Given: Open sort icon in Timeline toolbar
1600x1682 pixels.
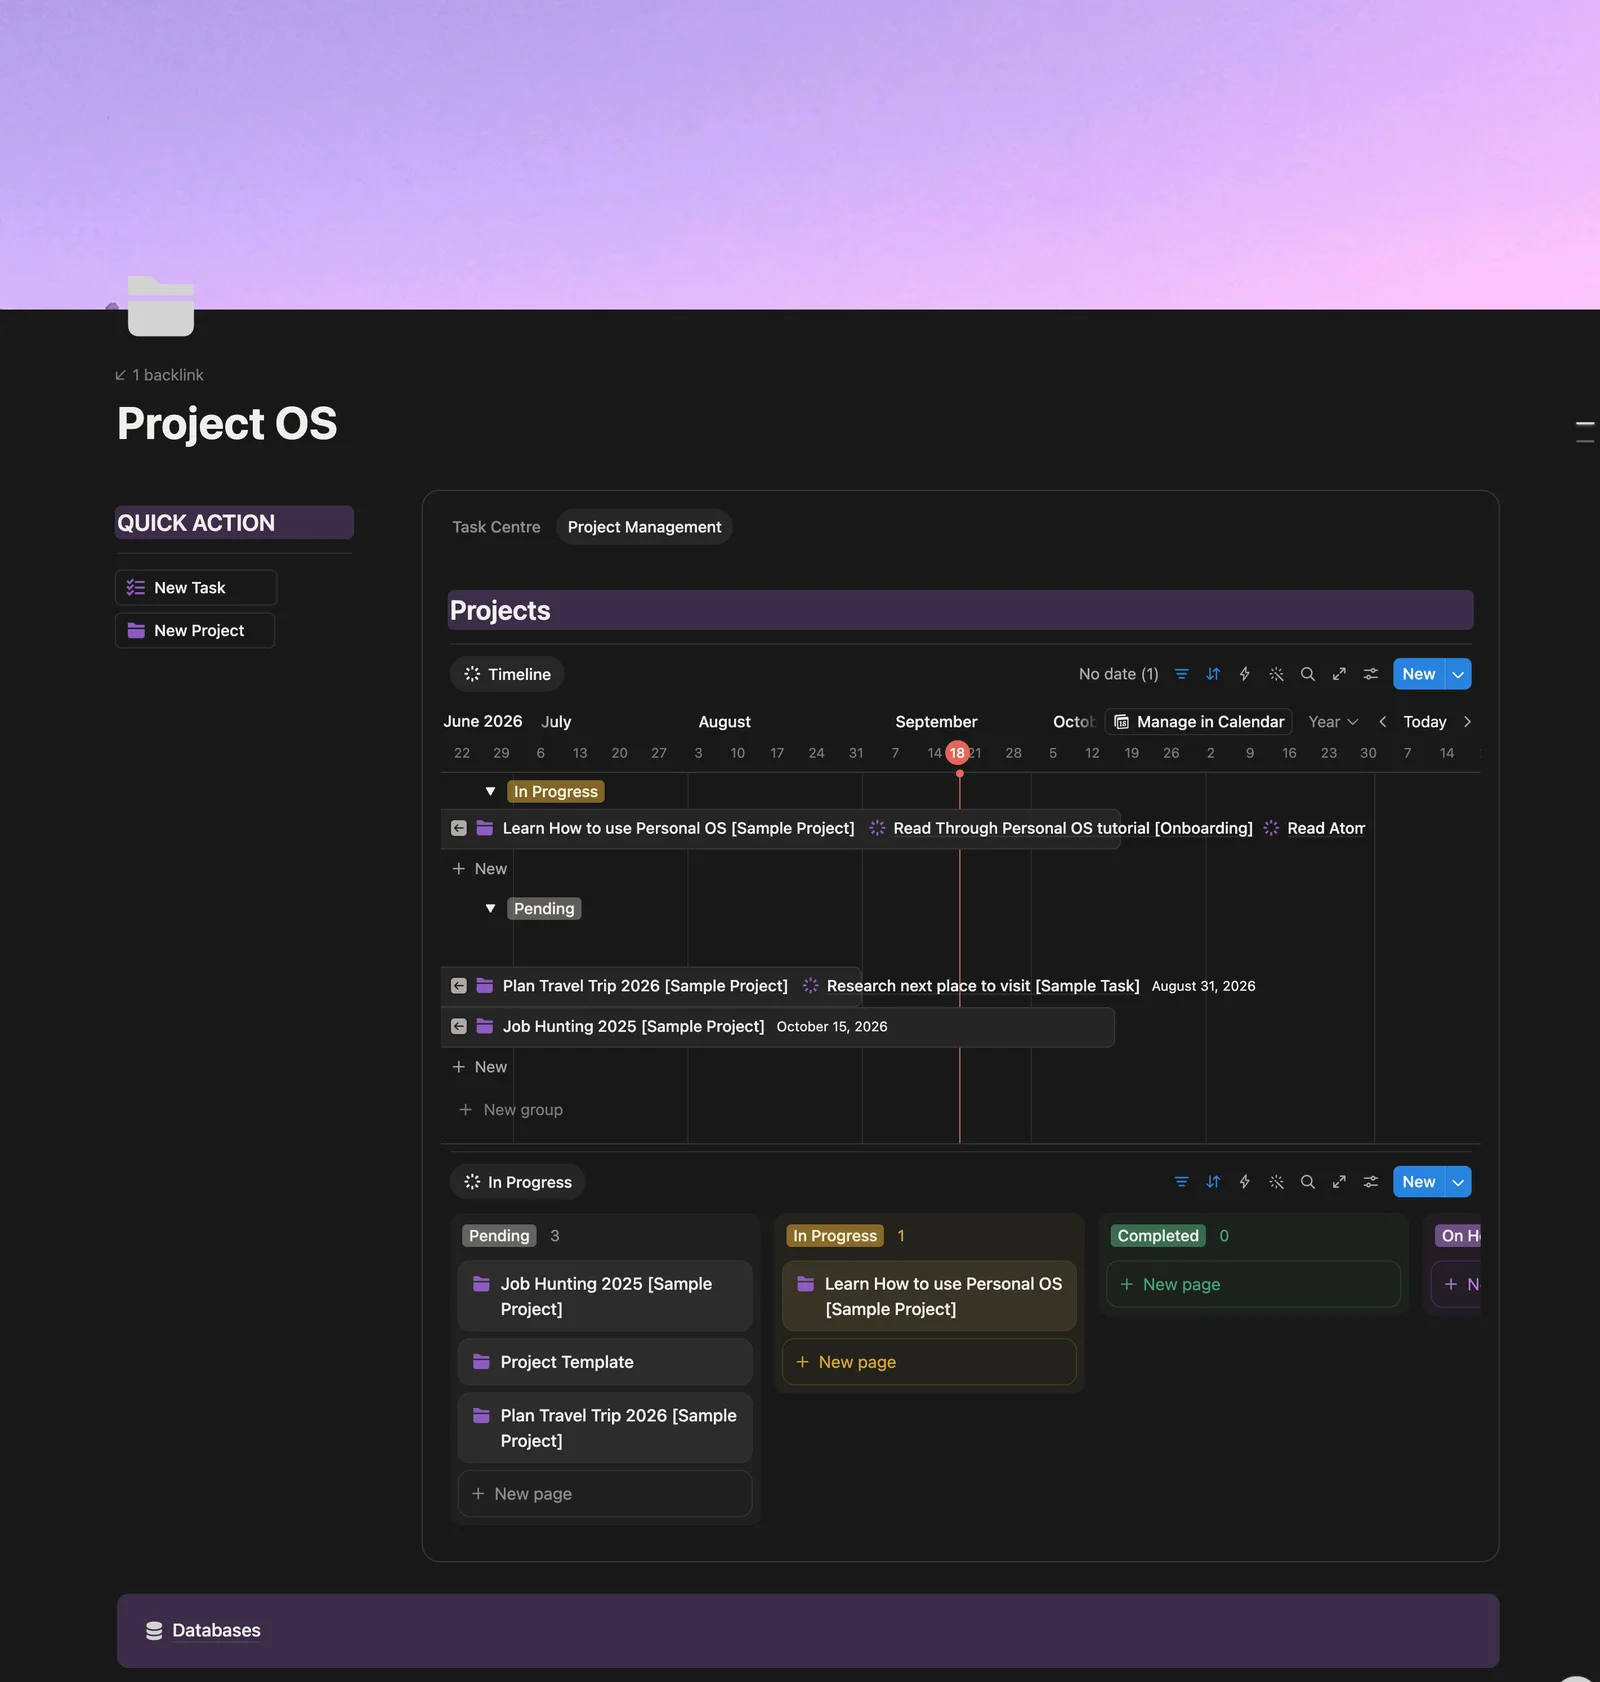Looking at the screenshot, I should (x=1213, y=674).
